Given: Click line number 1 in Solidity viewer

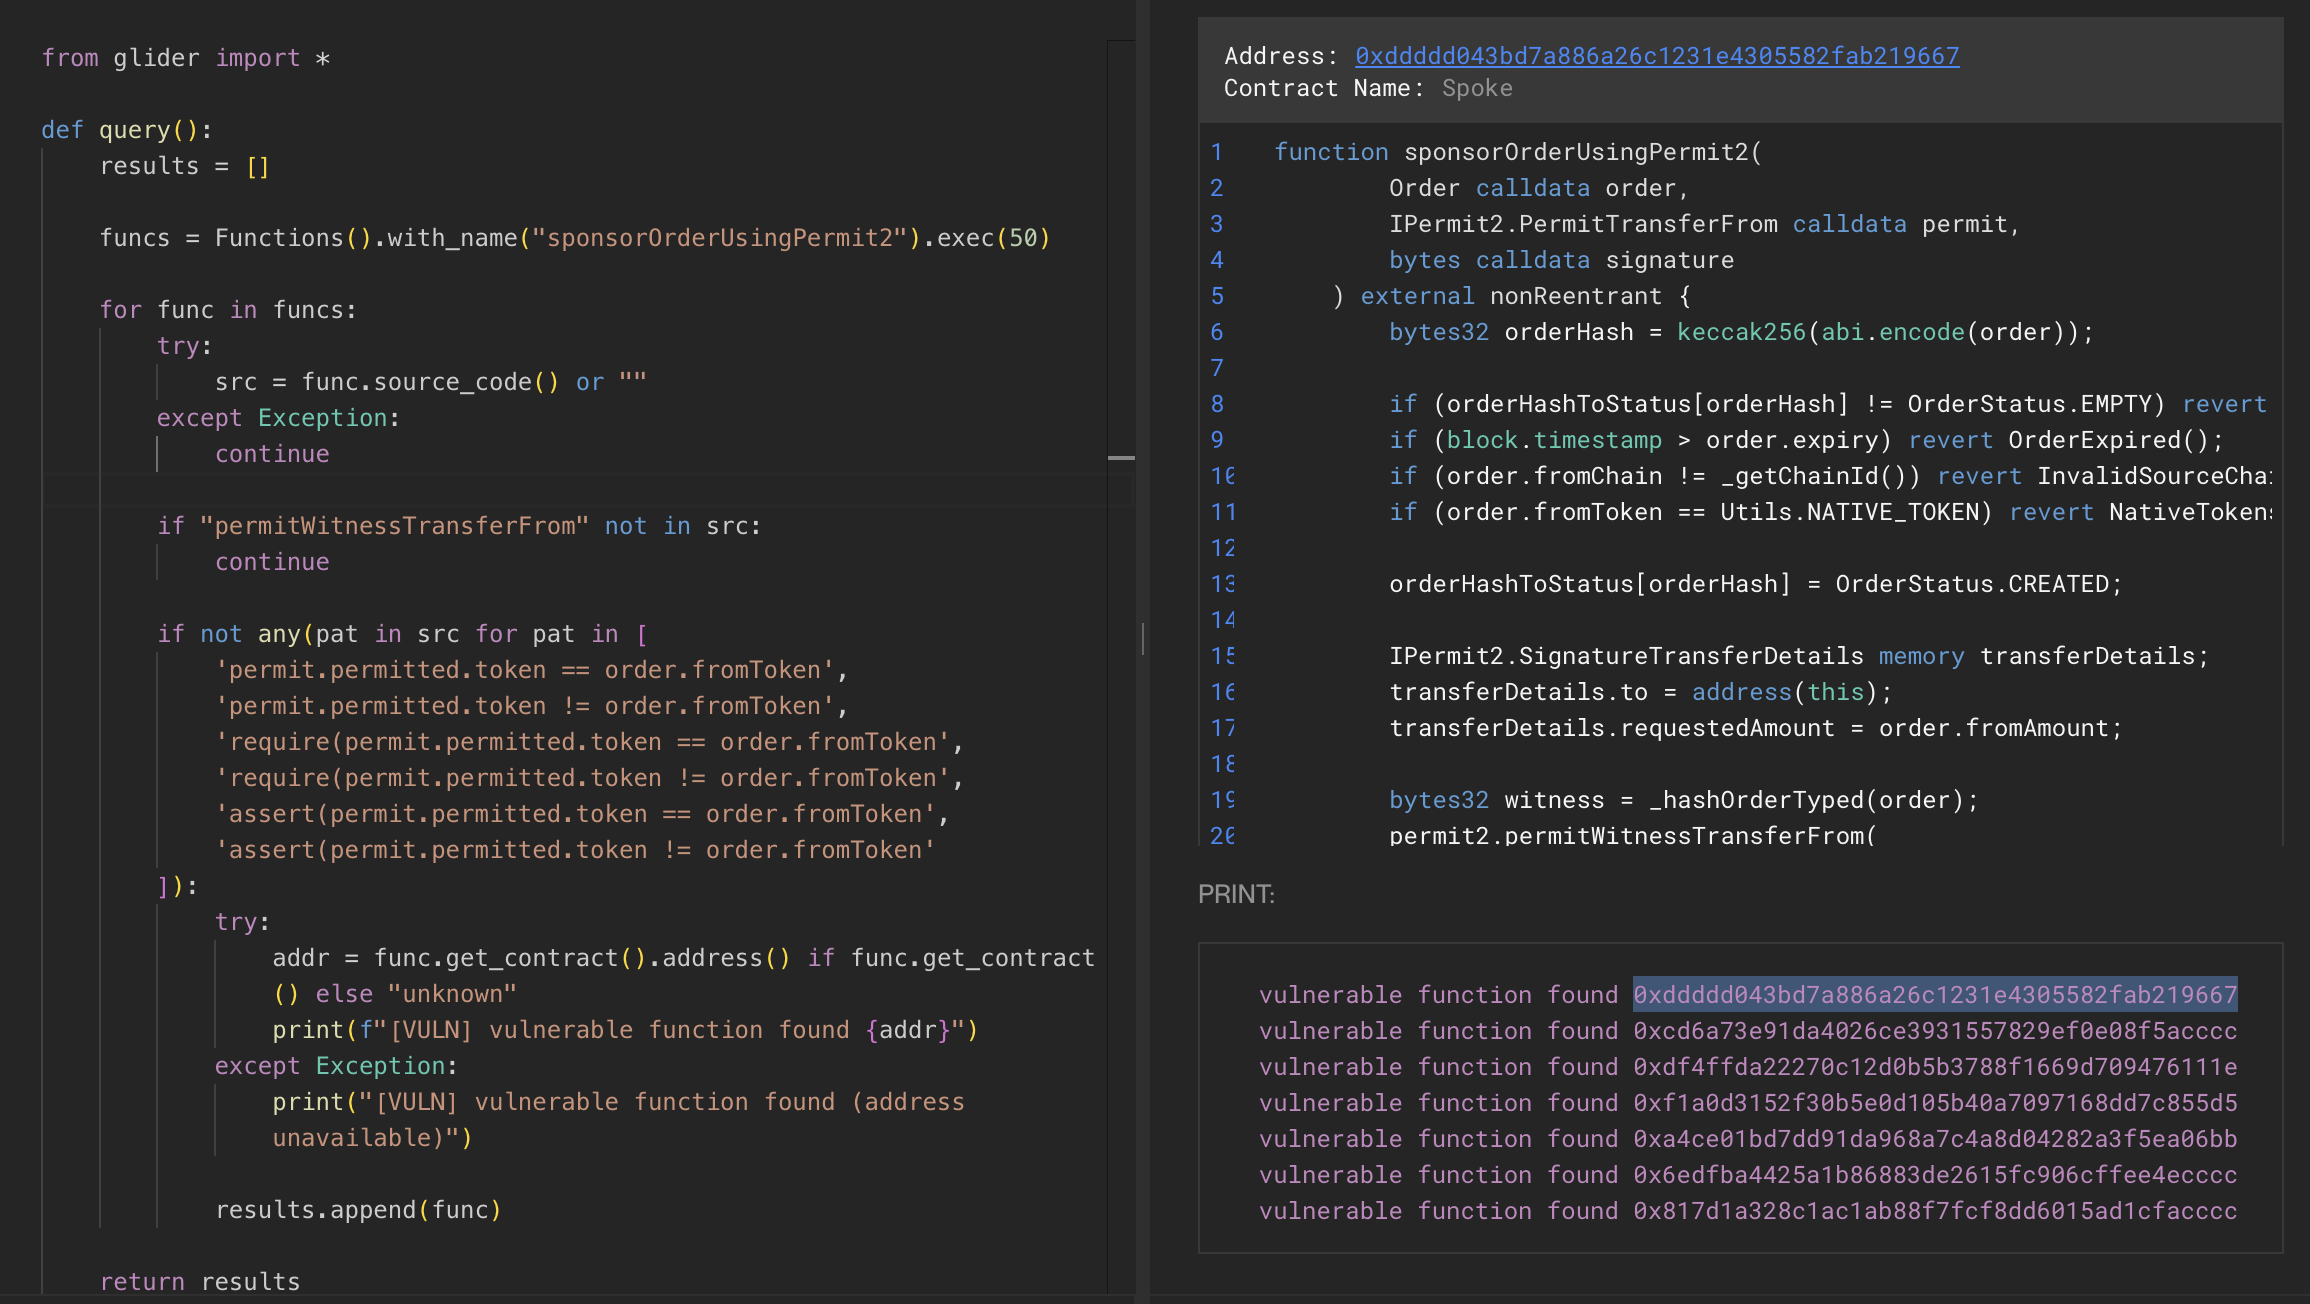Looking at the screenshot, I should click(1216, 152).
